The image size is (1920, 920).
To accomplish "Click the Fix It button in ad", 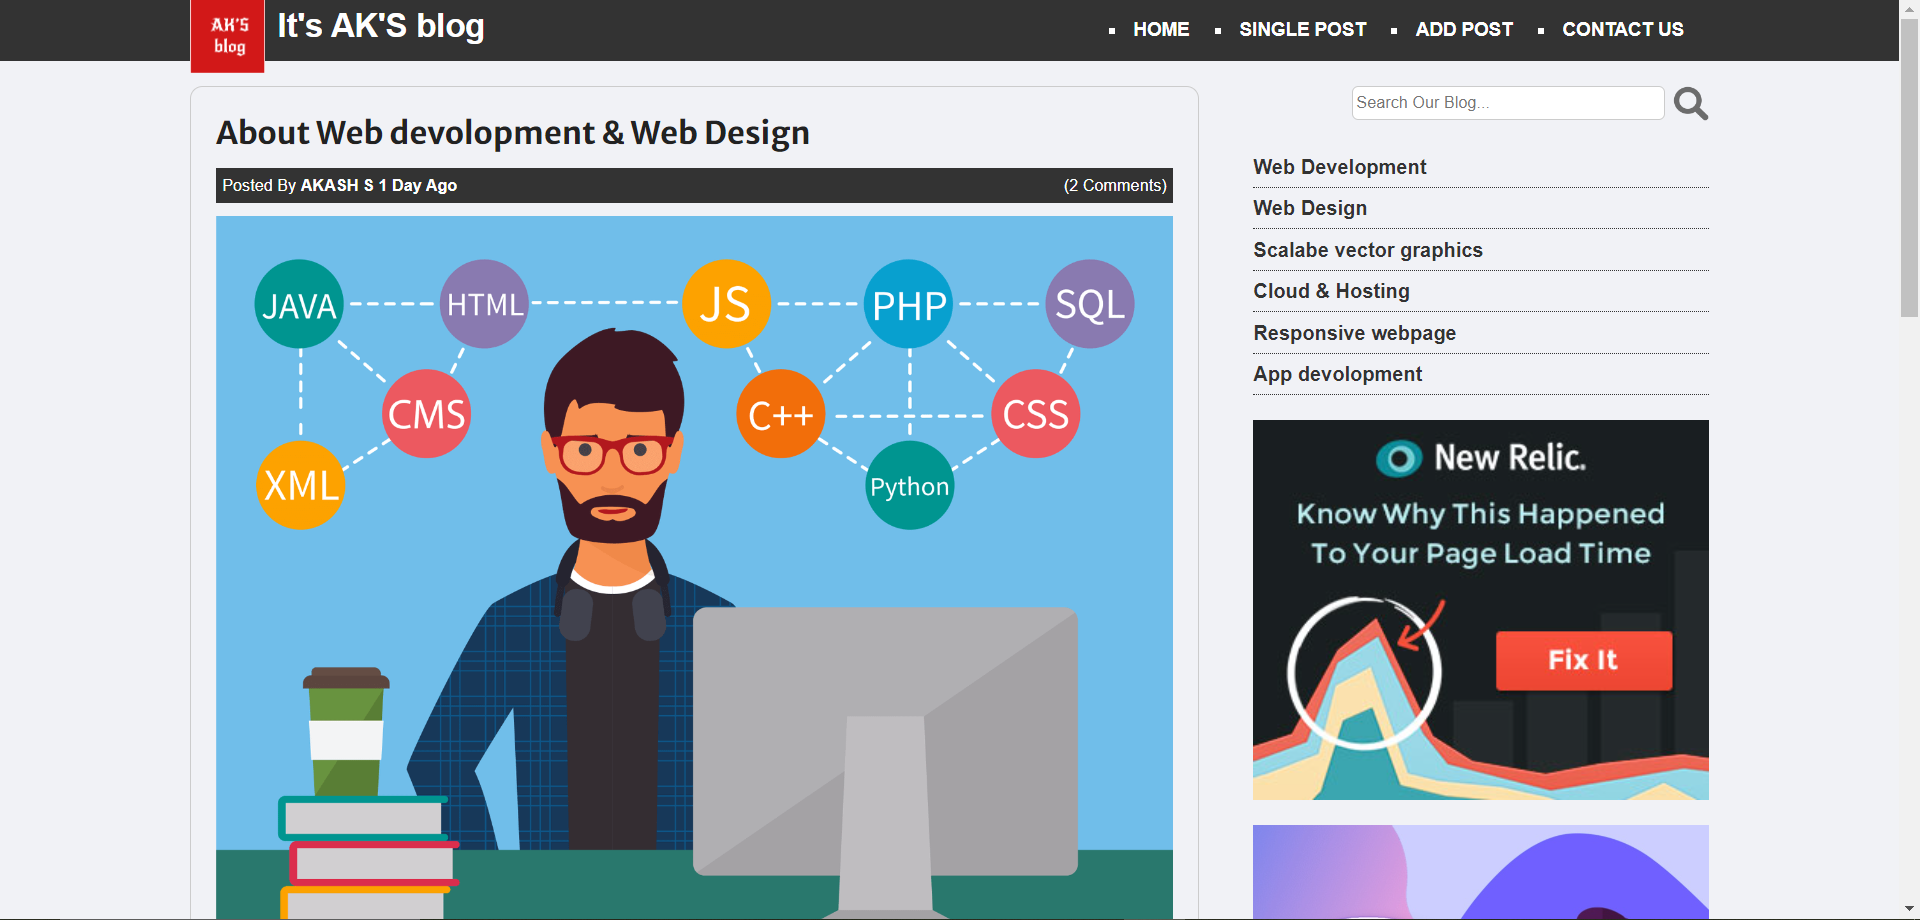I will pos(1583,660).
